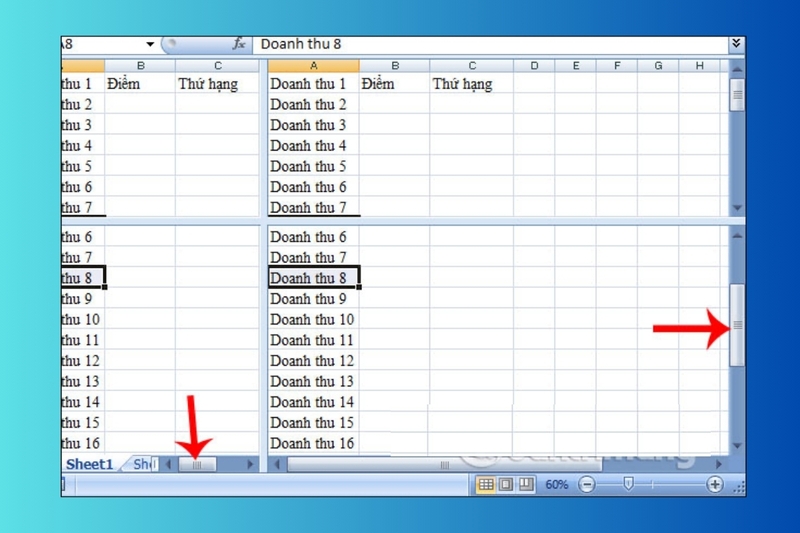Select column E header
This screenshot has width=800, height=533.
pos(576,65)
